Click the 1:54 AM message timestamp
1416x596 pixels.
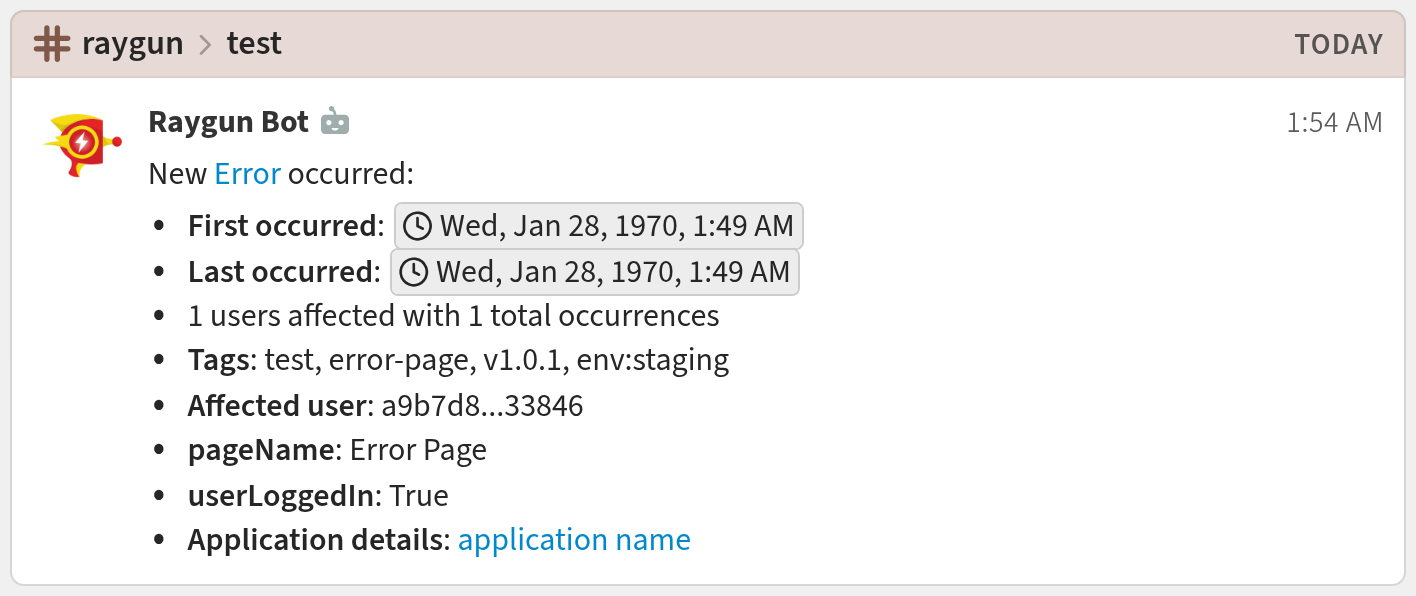(x=1334, y=122)
